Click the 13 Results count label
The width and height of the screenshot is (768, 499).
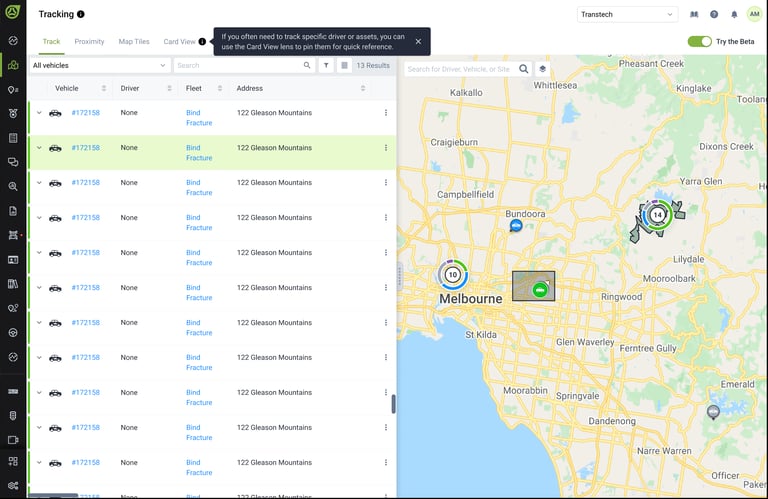[373, 65]
